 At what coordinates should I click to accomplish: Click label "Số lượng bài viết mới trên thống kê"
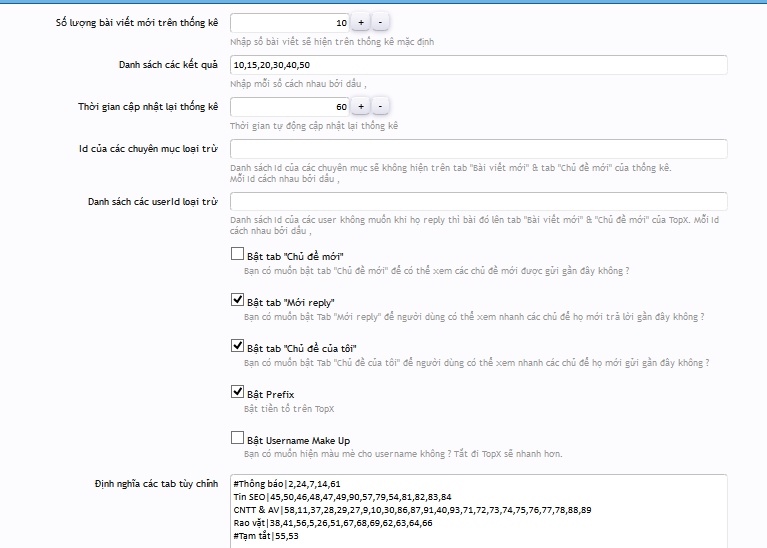pos(137,23)
